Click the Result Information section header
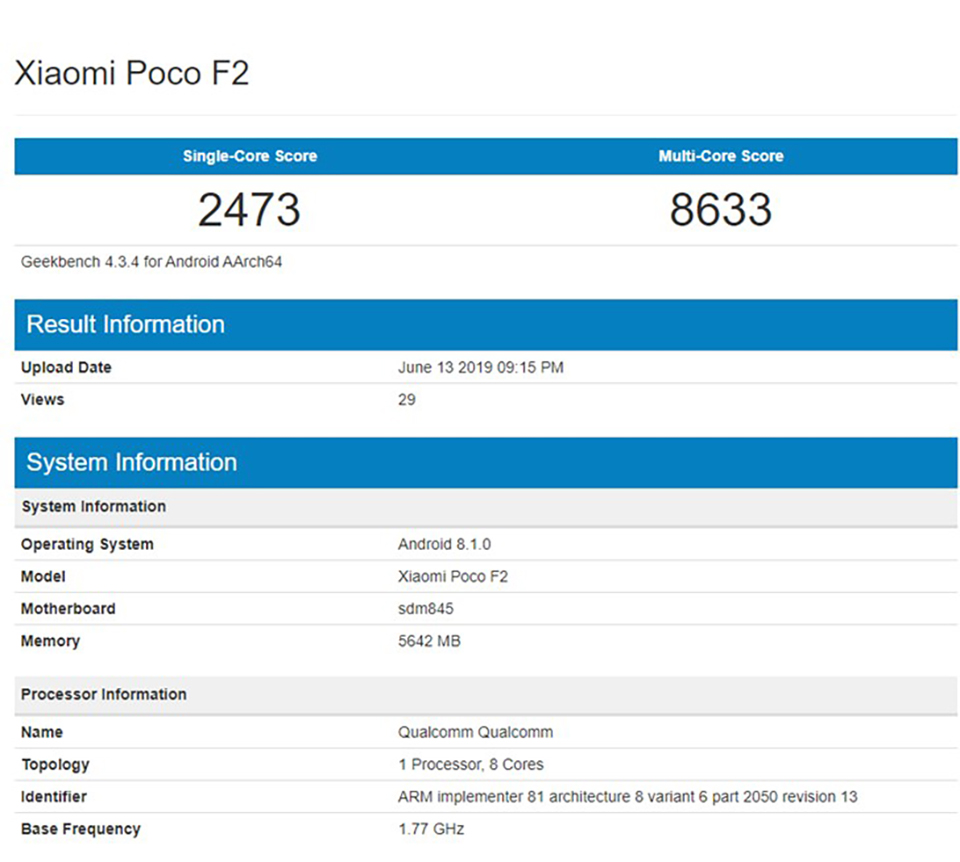Image resolution: width=960 pixels, height=862 pixels. 486,324
